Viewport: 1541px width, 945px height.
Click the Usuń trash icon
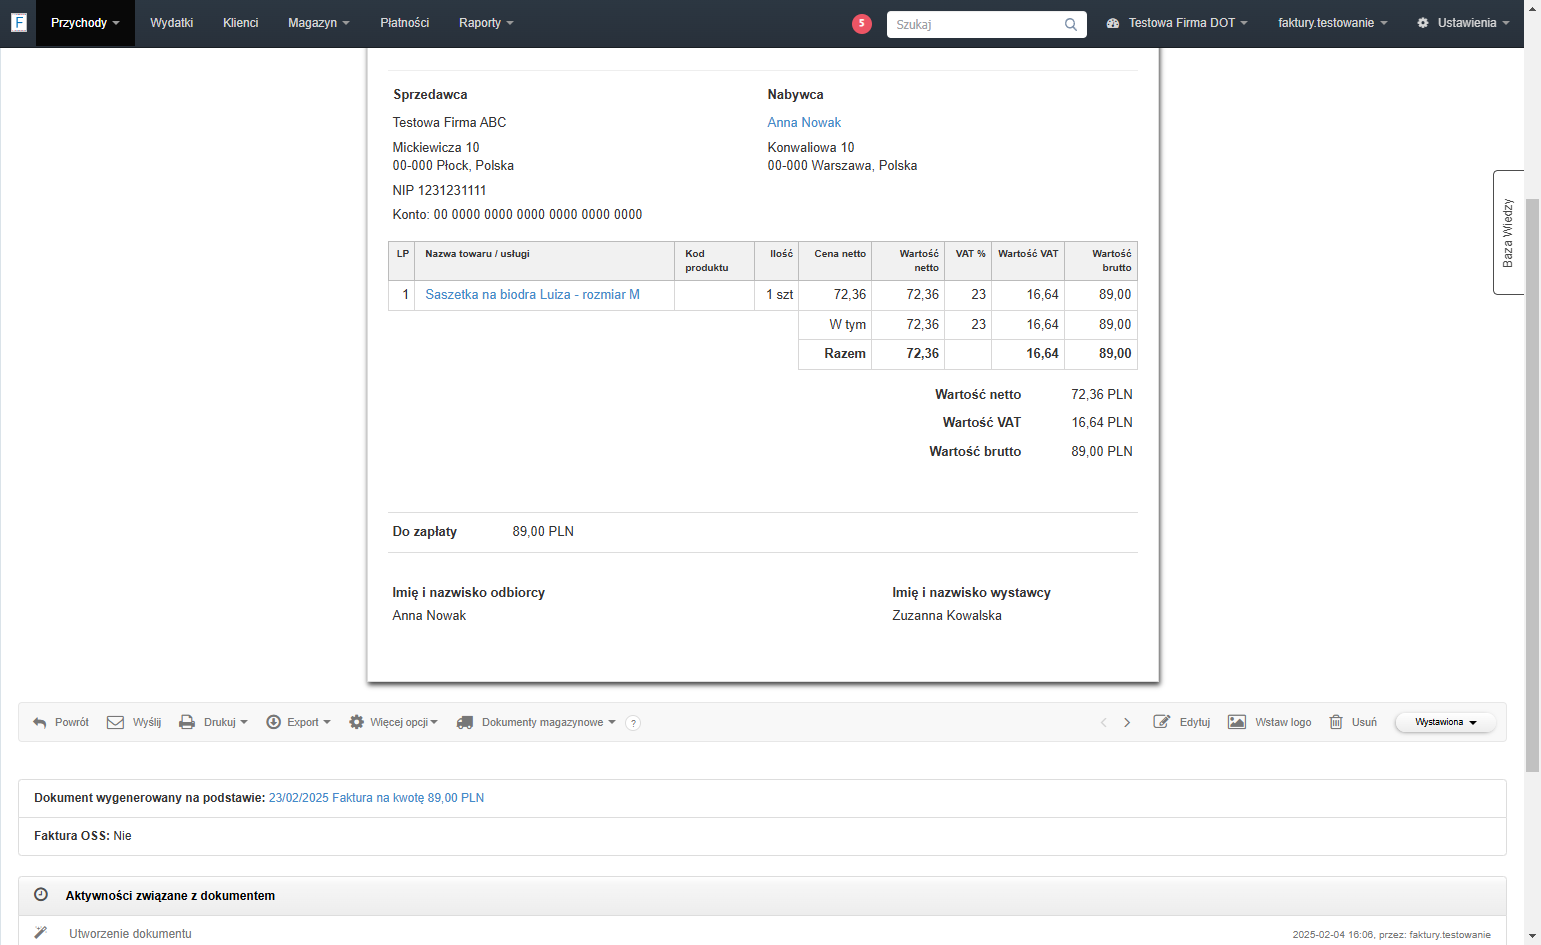coord(1335,722)
